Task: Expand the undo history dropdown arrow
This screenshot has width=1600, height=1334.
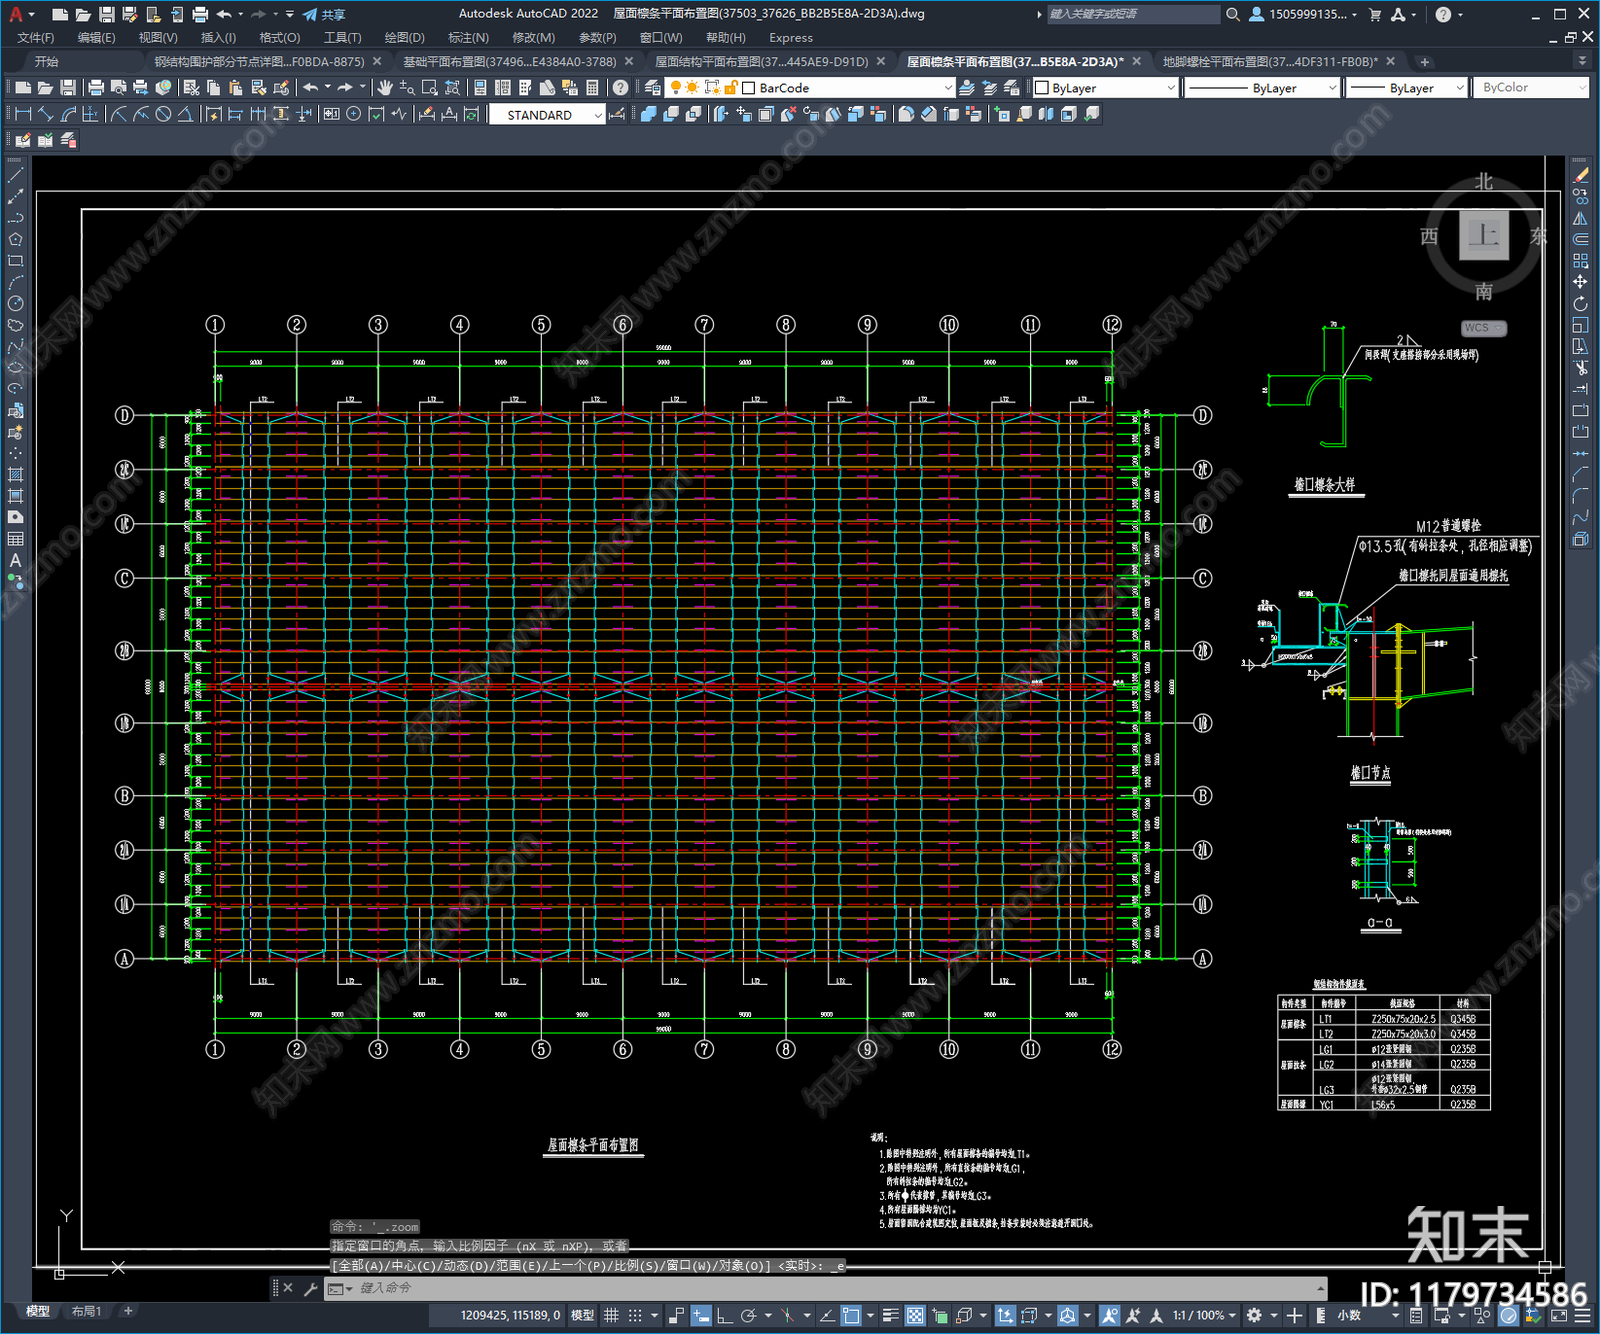Action: click(327, 88)
